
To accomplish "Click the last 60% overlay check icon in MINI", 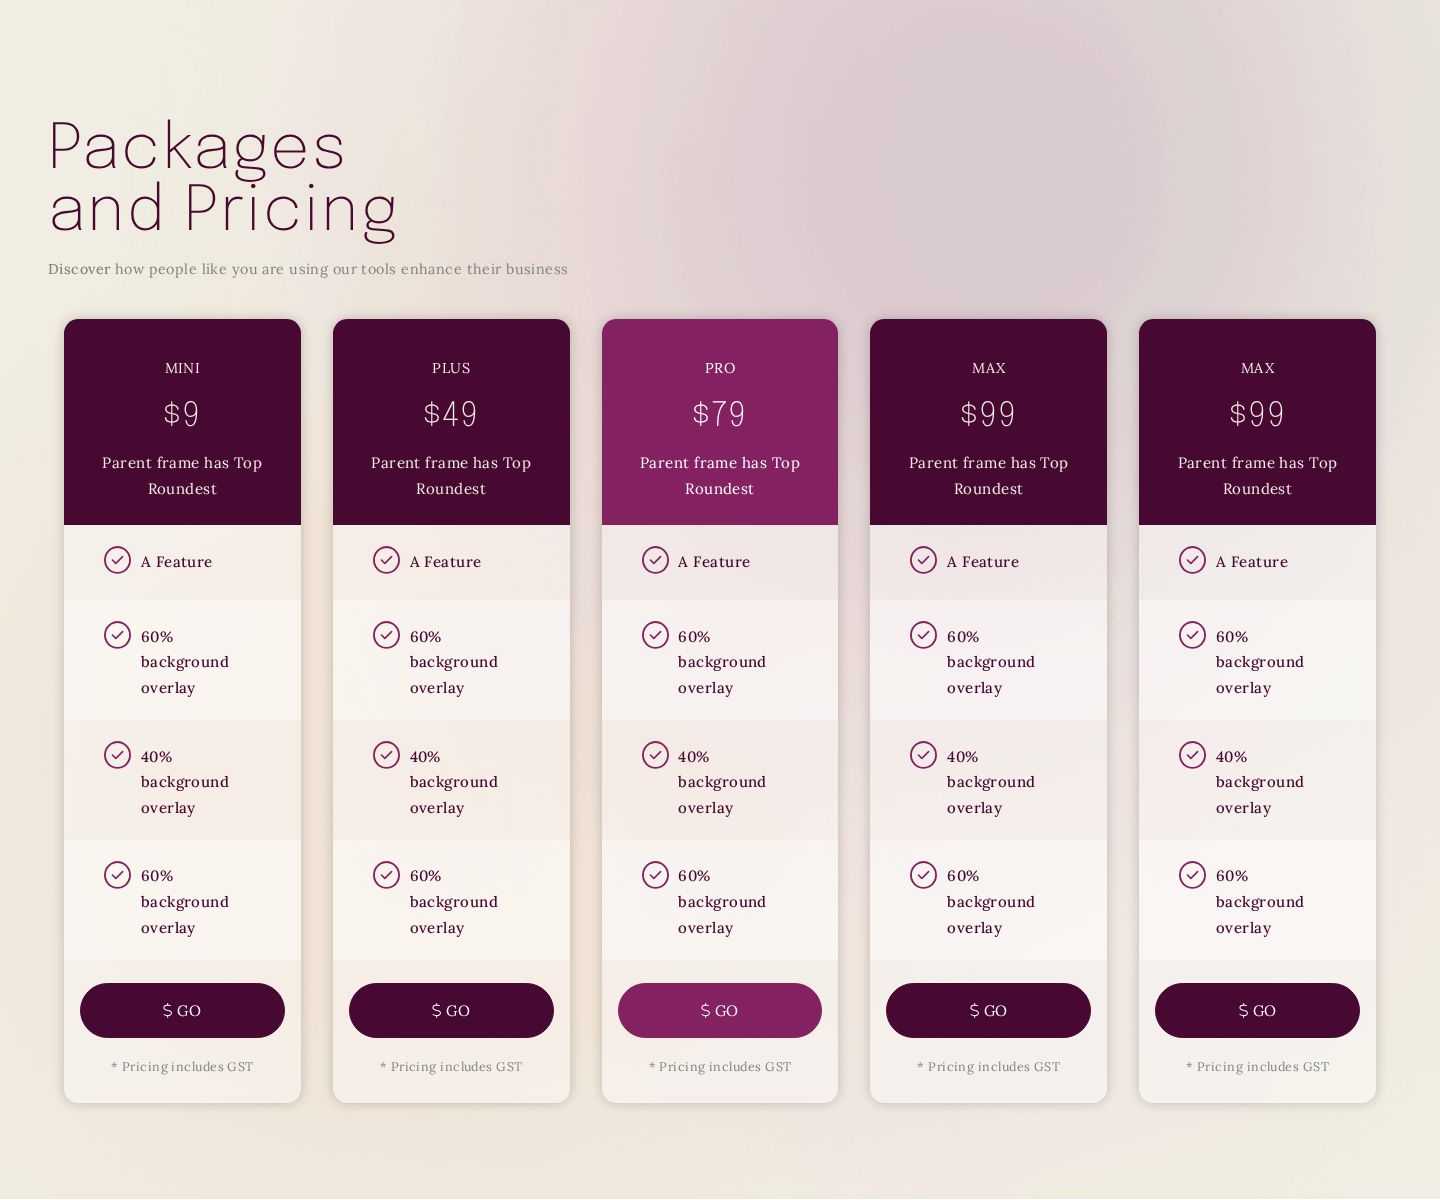I will 117,875.
